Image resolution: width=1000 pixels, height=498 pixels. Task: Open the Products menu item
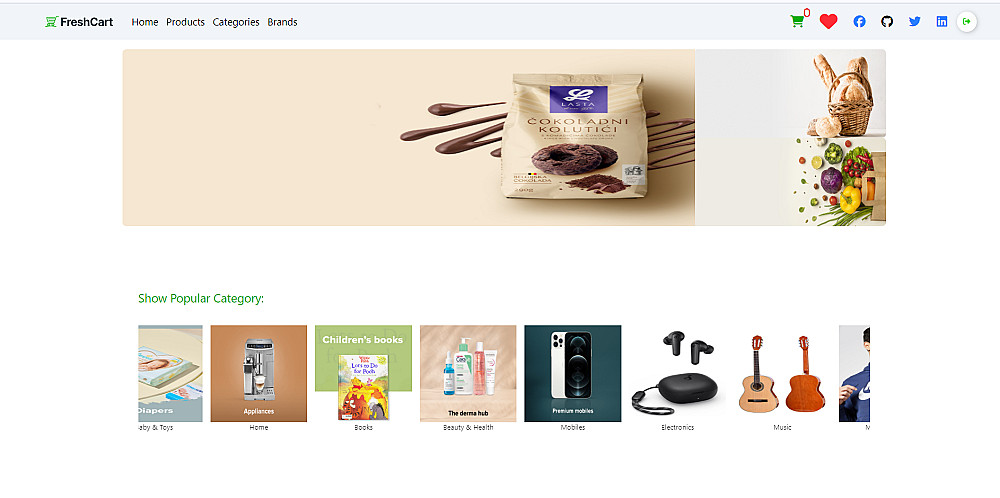pos(186,22)
